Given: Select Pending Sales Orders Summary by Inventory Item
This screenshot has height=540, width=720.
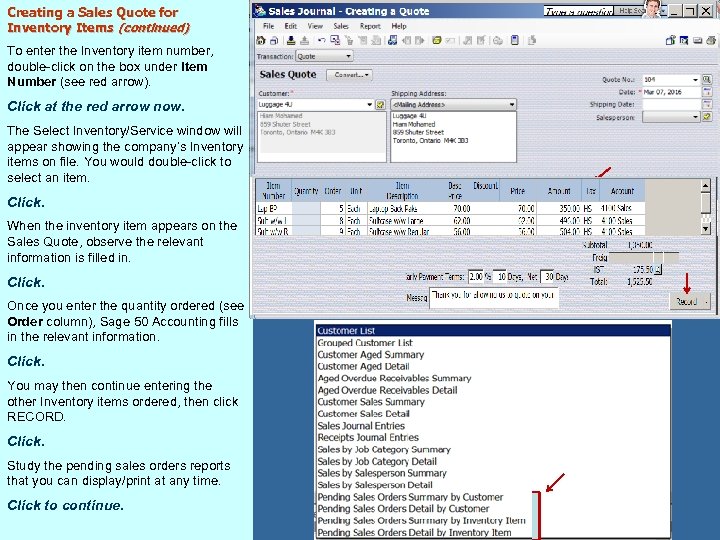Looking at the screenshot, I should click(422, 520).
